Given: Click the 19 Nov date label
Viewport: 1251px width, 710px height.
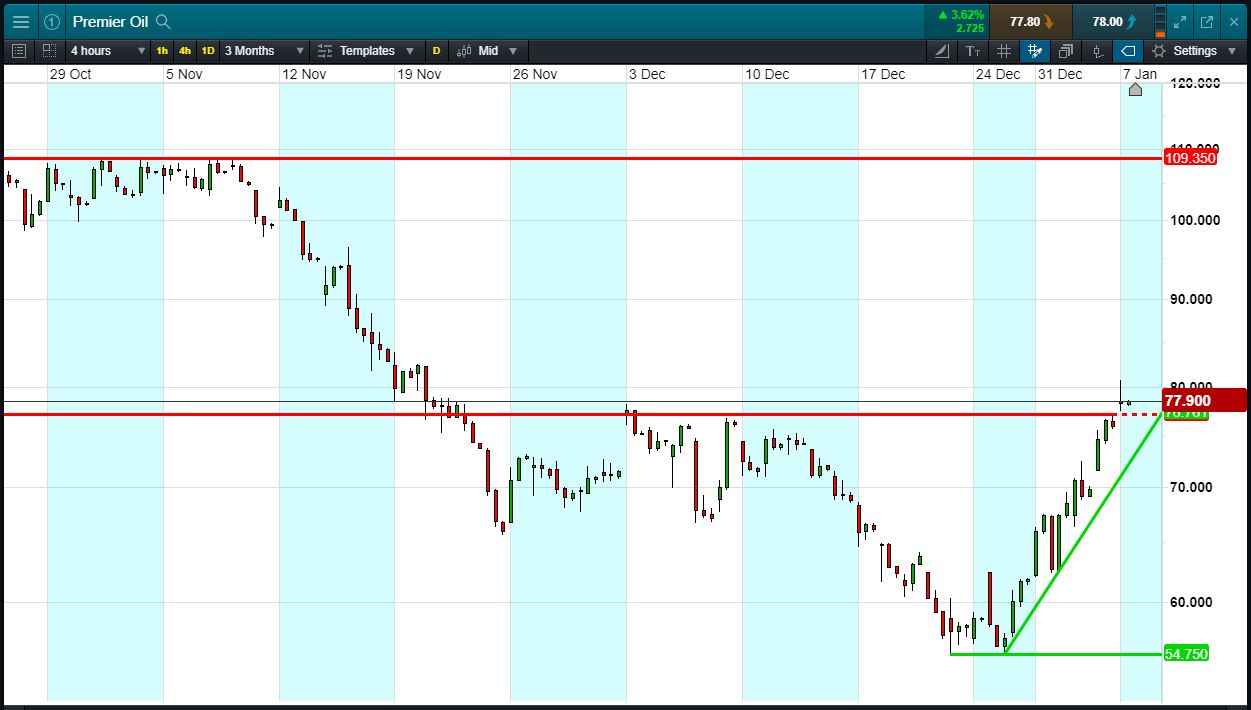Looking at the screenshot, I should 419,74.
